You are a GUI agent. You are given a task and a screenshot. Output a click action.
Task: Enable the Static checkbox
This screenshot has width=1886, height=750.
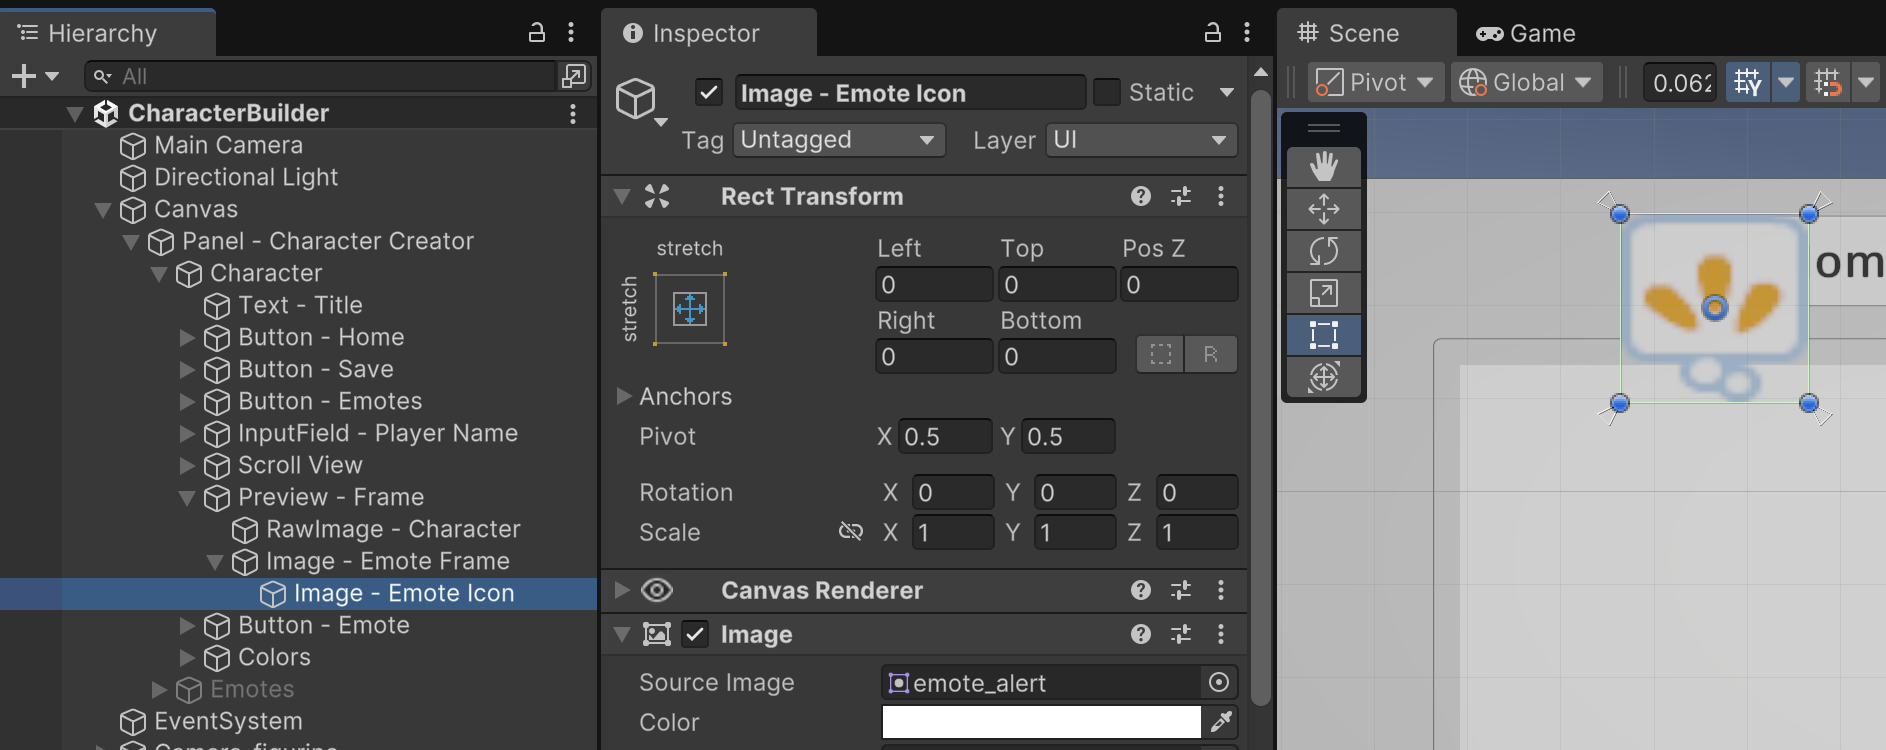coord(1106,93)
